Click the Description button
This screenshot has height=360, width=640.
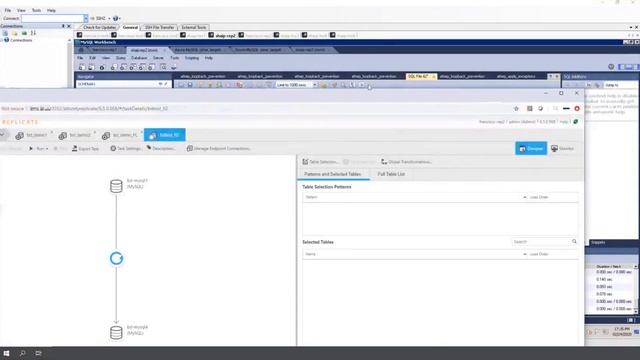tap(161, 149)
